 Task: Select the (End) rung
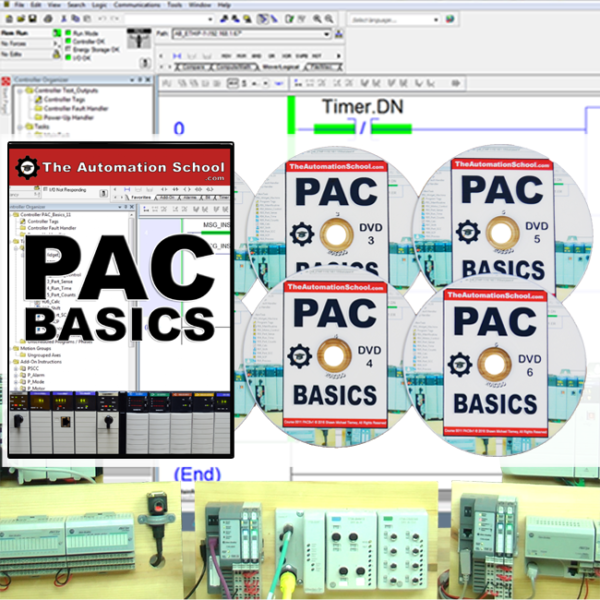(197, 474)
